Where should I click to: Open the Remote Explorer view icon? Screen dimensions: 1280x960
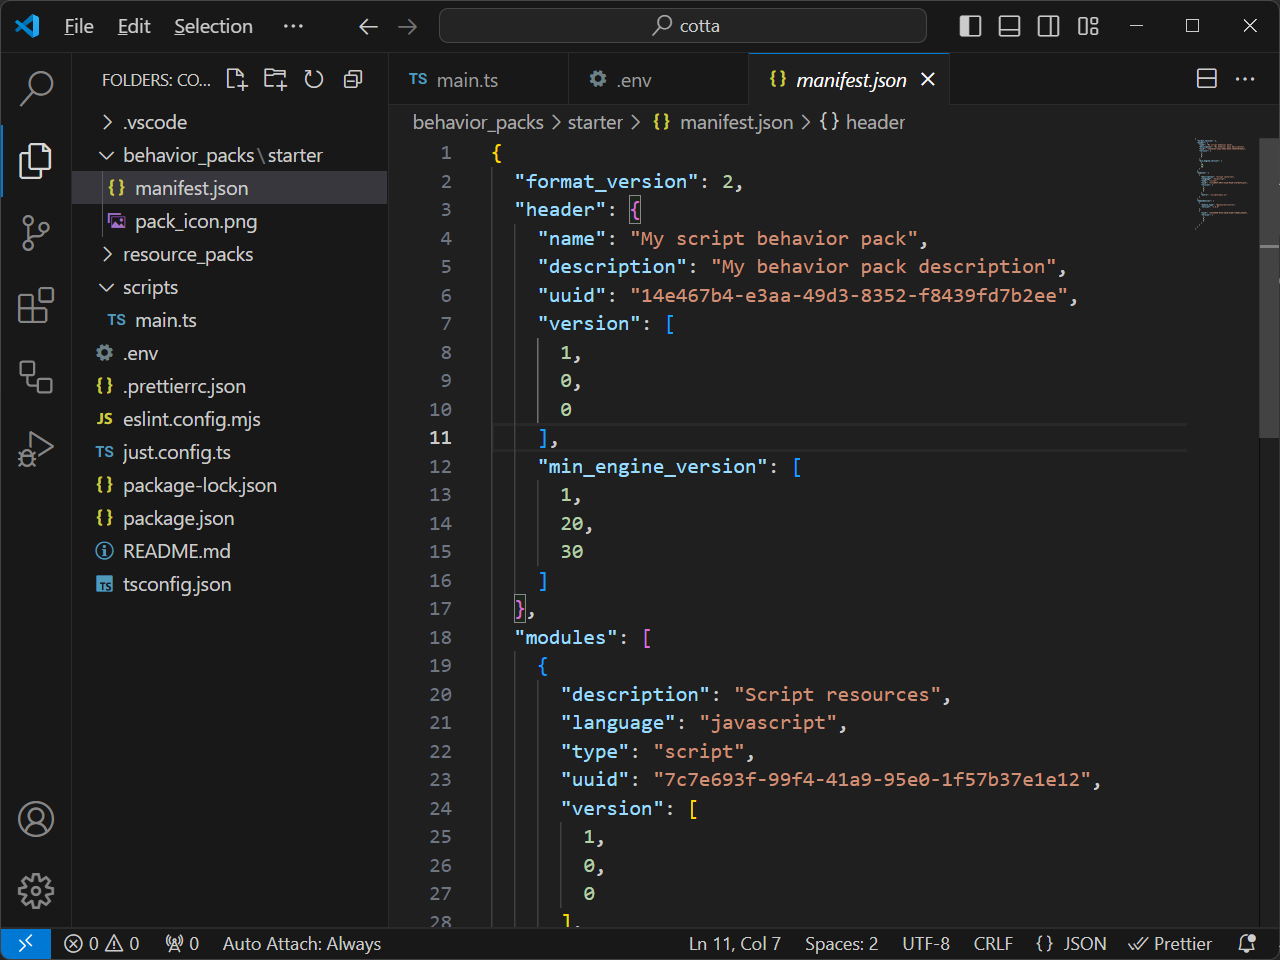(x=36, y=377)
